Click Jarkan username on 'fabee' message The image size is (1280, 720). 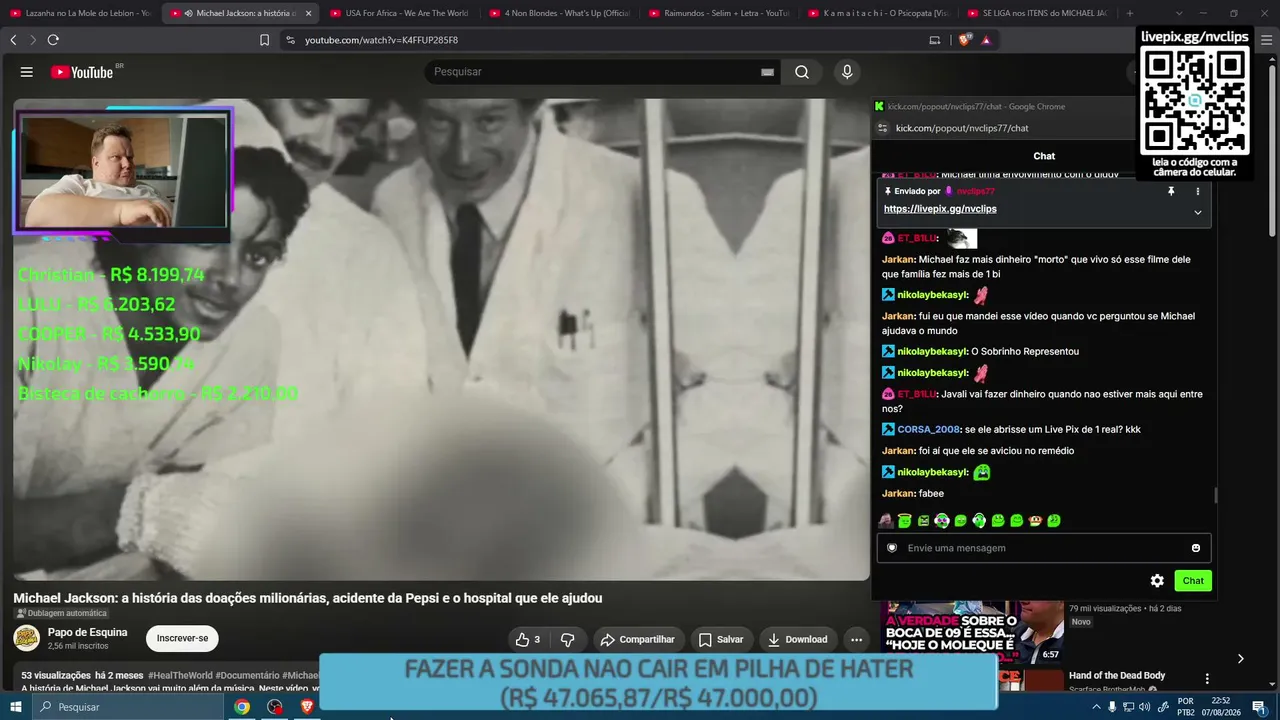point(898,493)
